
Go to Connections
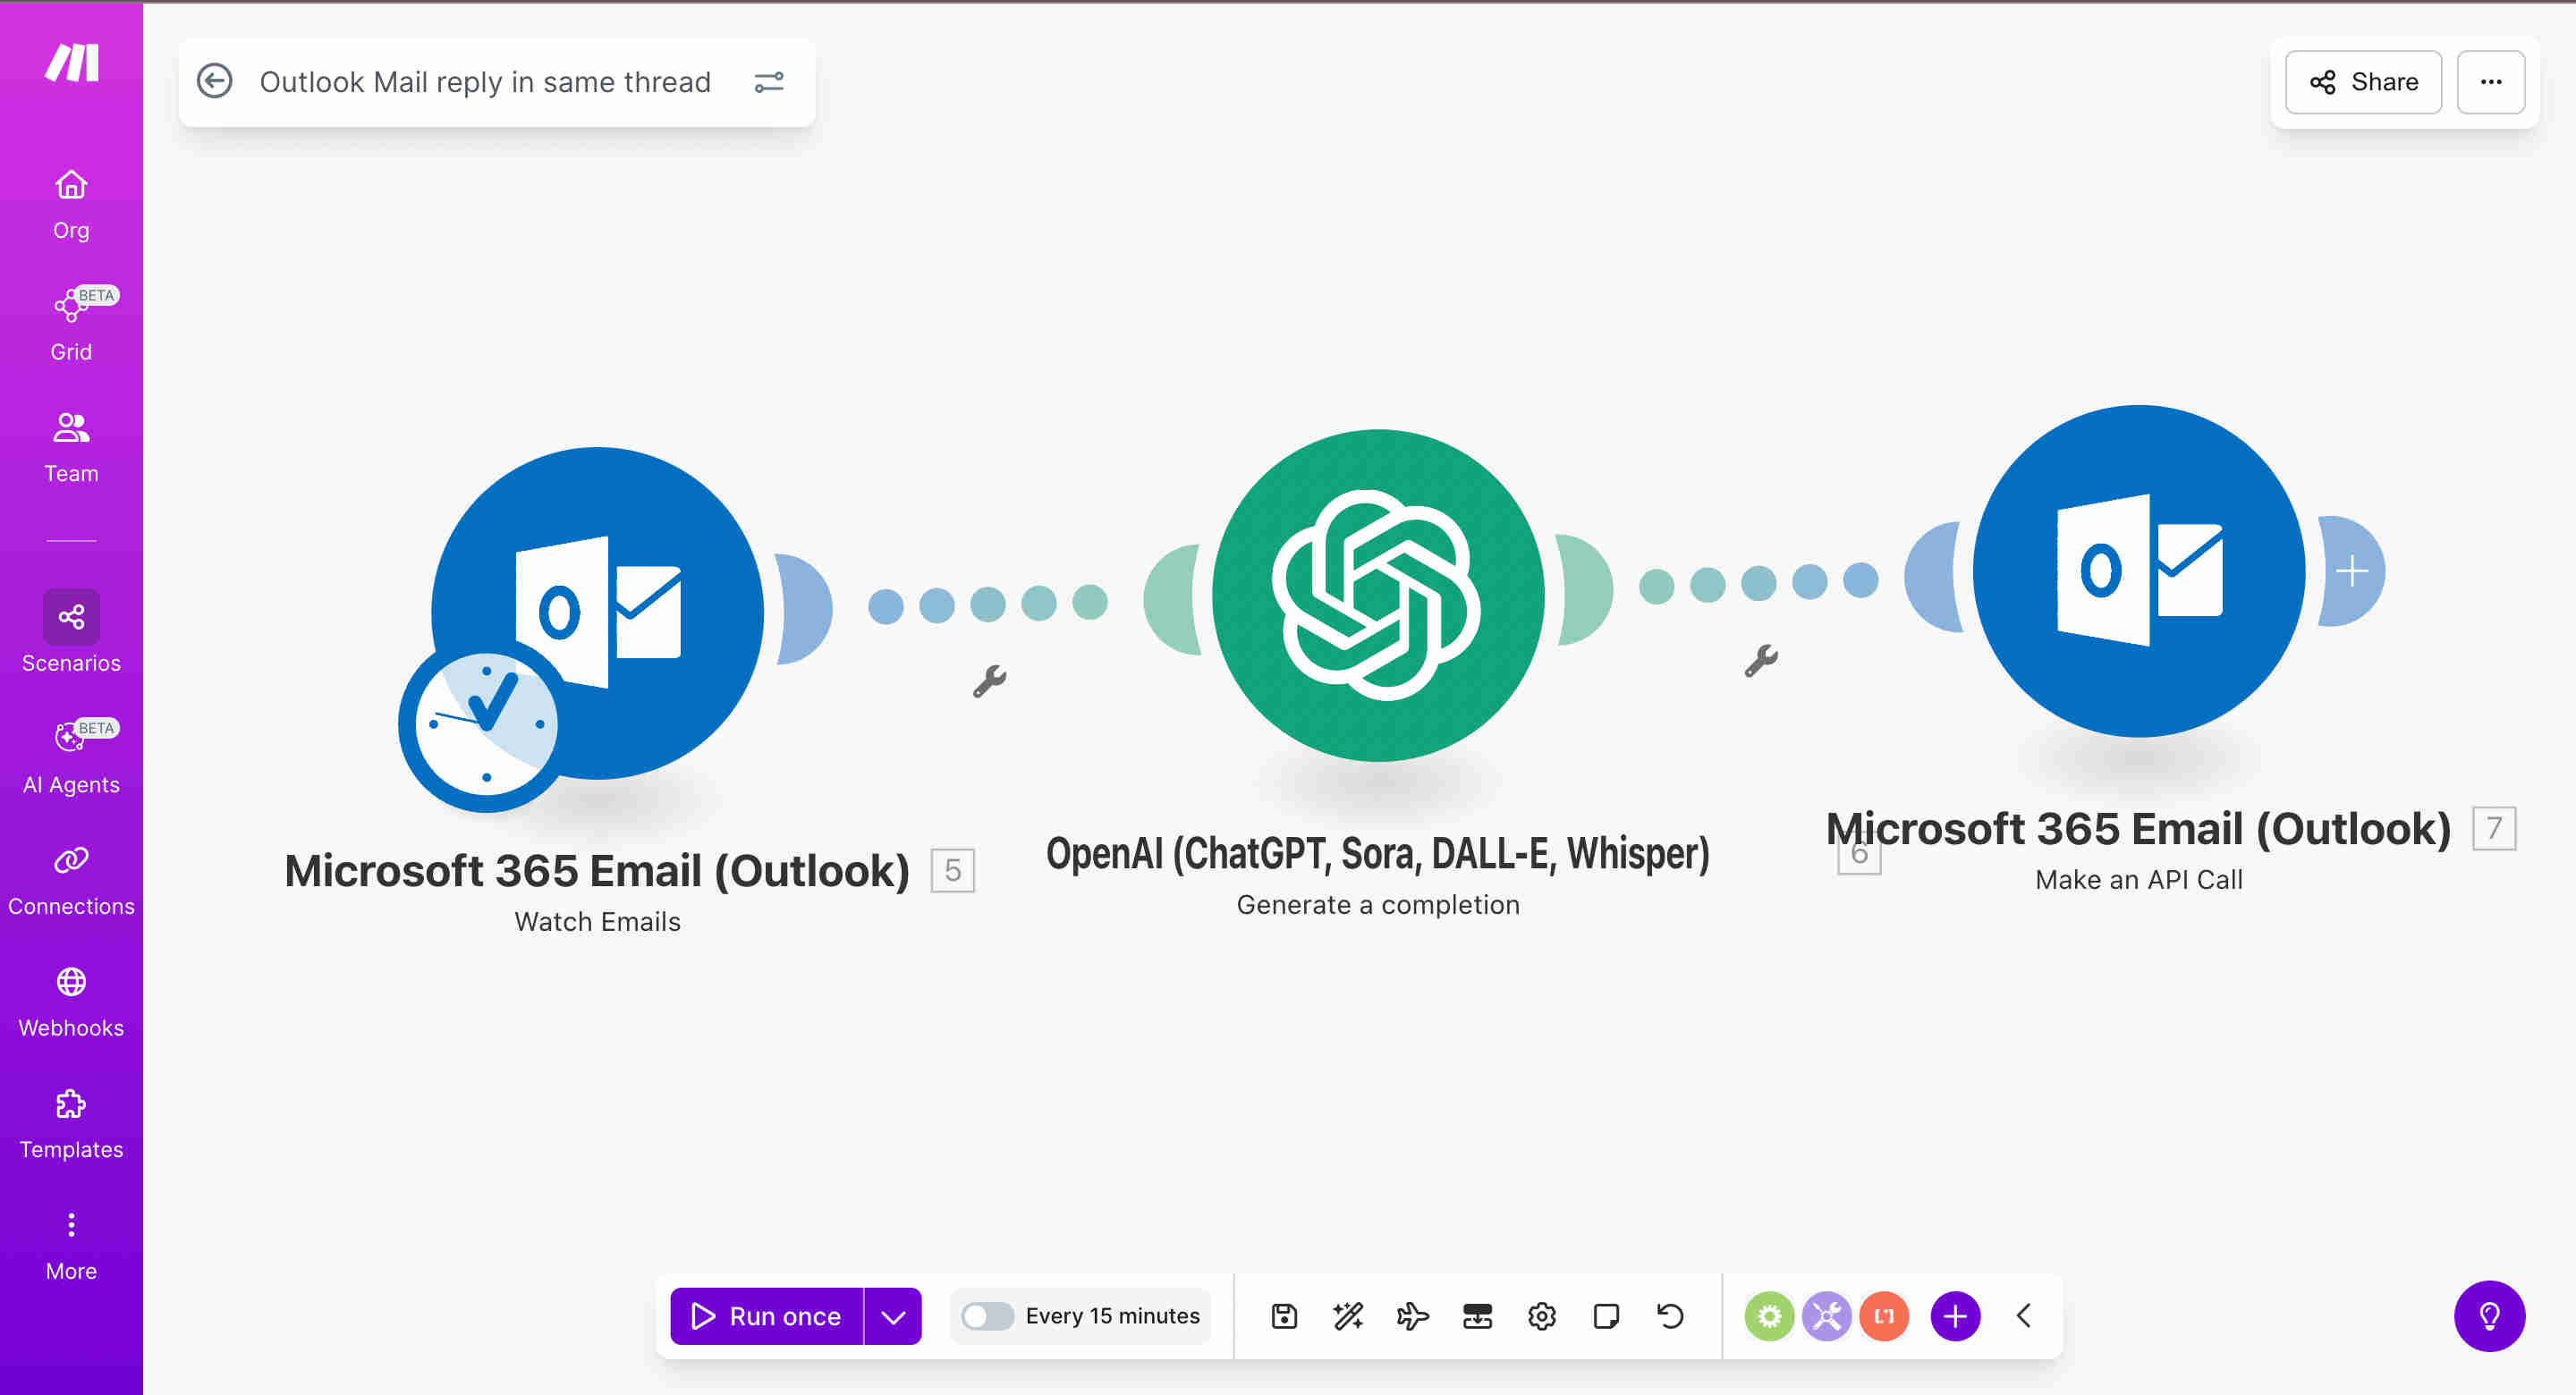pos(71,880)
